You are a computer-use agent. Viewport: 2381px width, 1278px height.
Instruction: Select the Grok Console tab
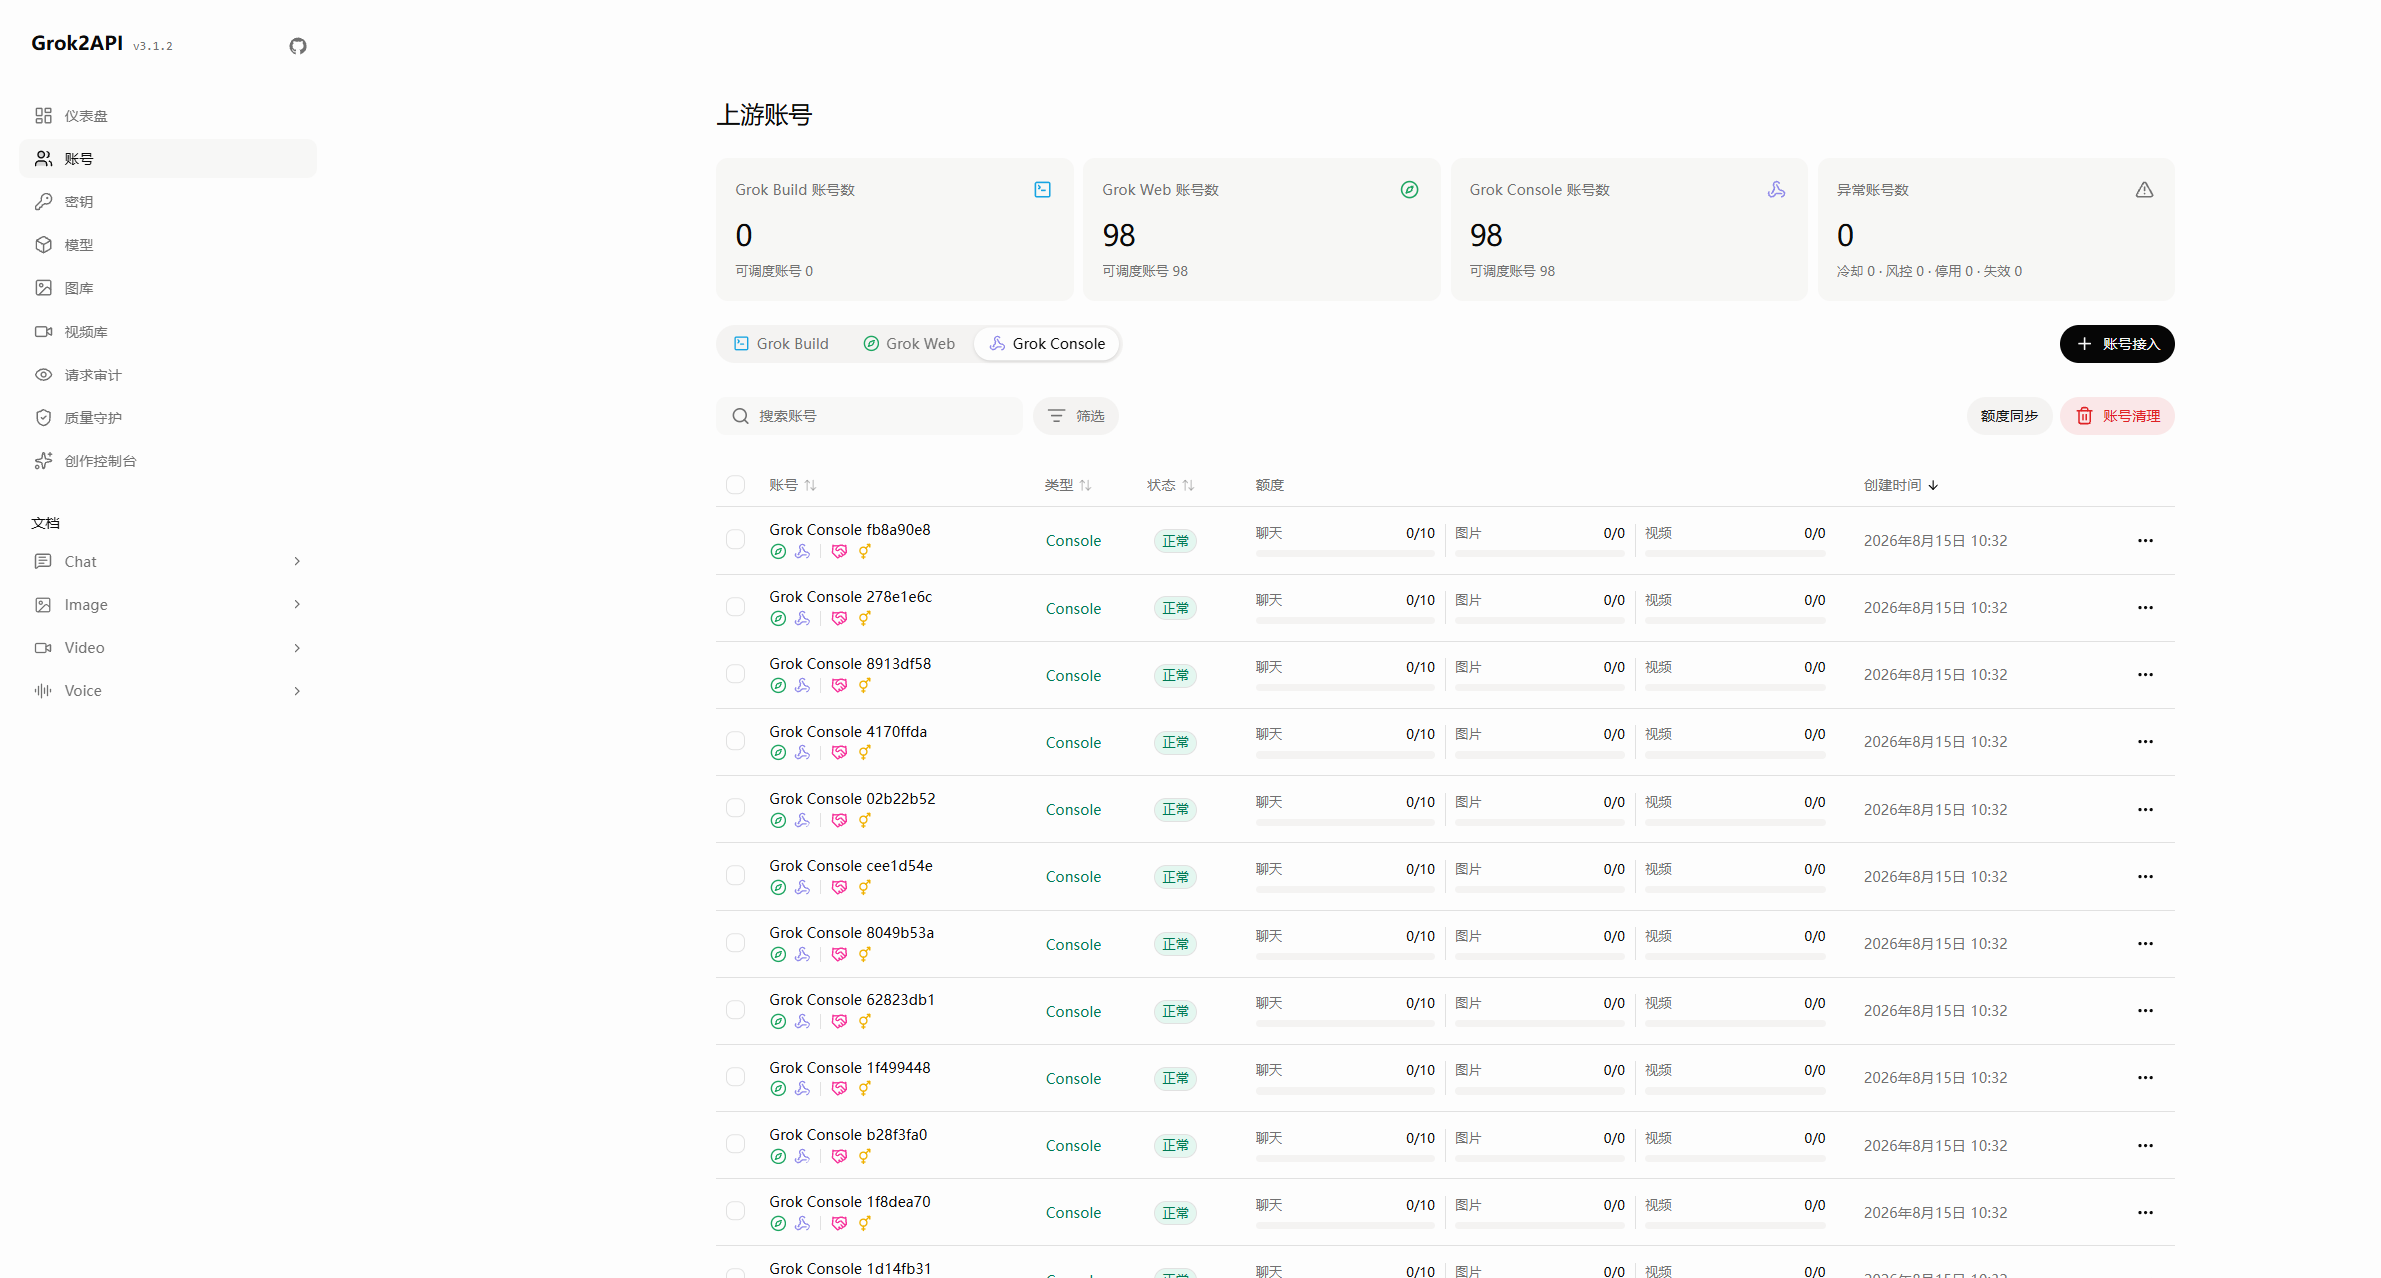(x=1047, y=344)
